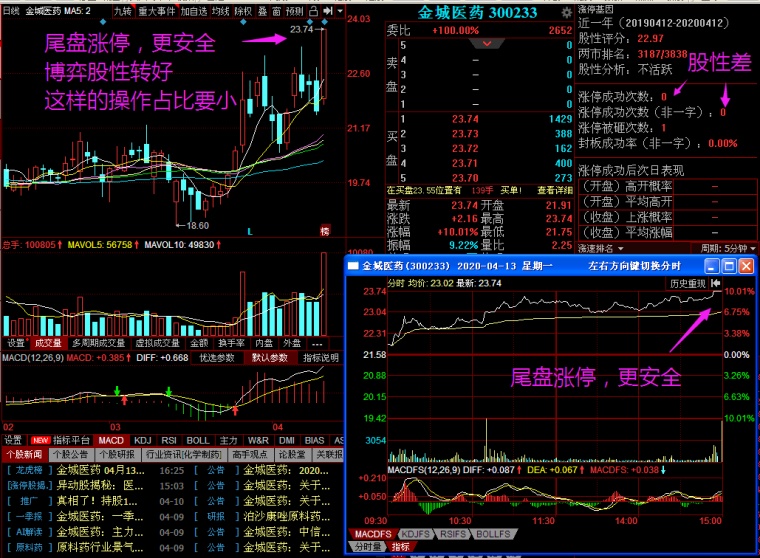Click the red sell-side down arrow button
This screenshot has height=558, width=760.
(x=486, y=45)
